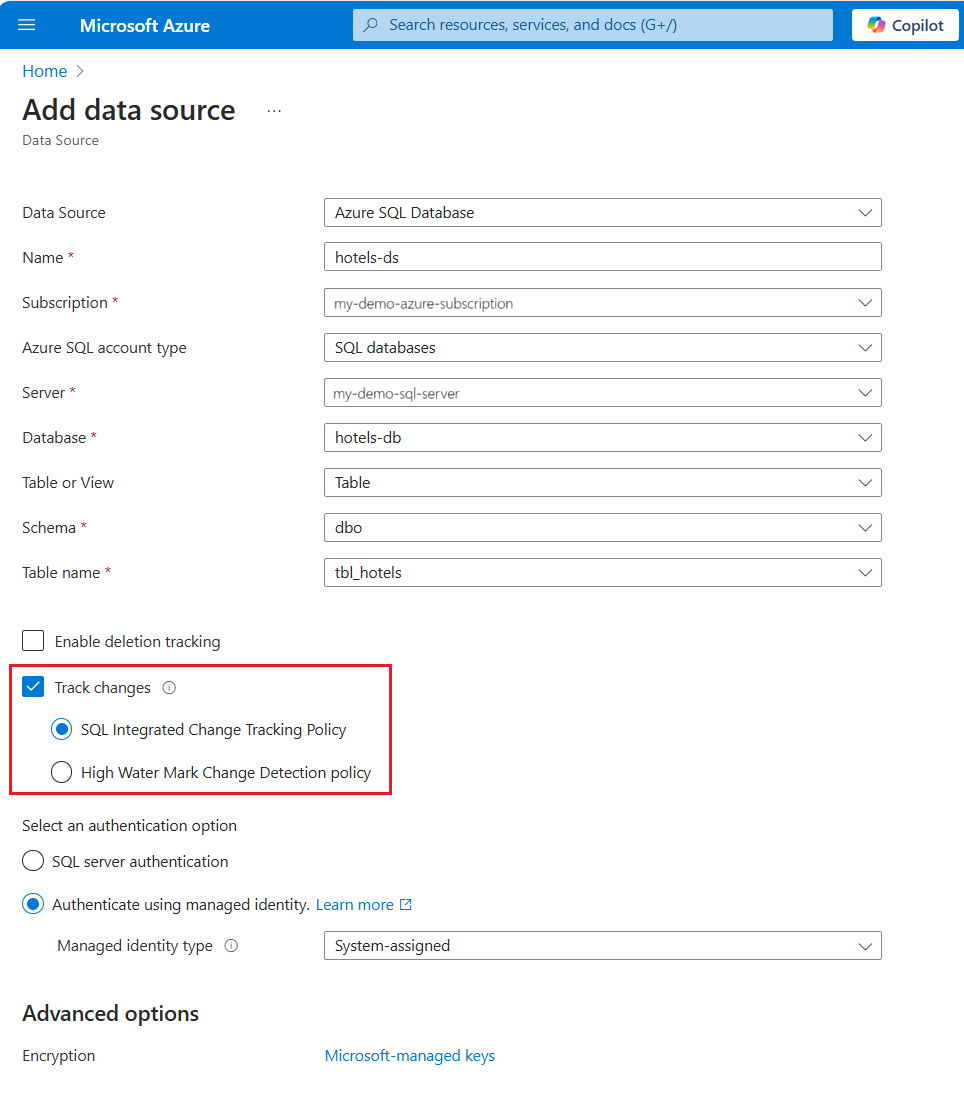Open the portal hamburger menu
Screen dimensions: 964x1096
point(27,25)
